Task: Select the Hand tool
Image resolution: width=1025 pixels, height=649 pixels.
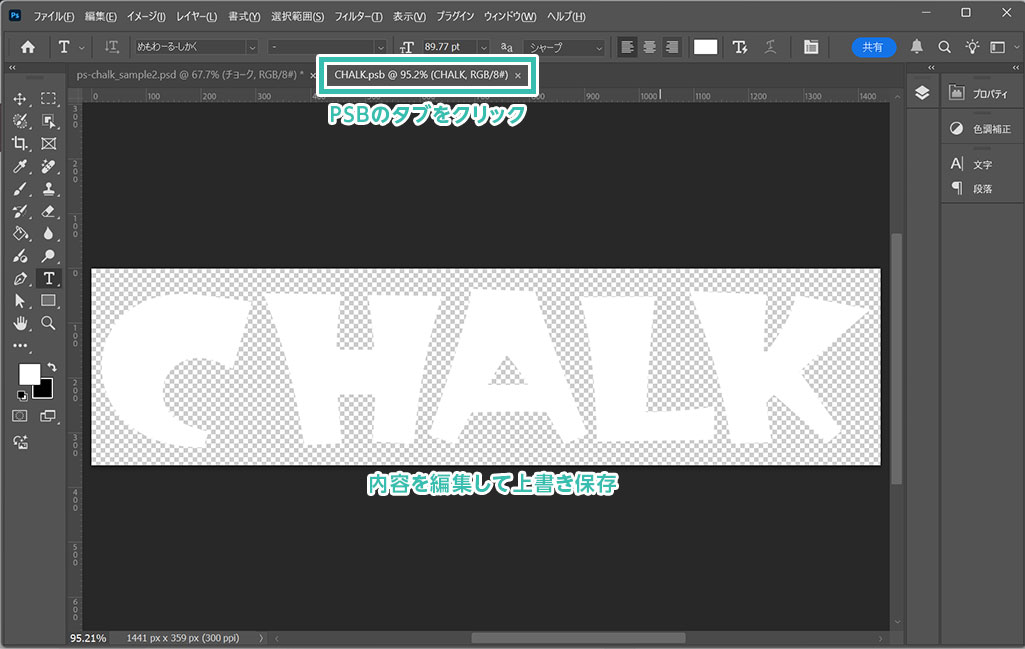Action: (x=20, y=322)
